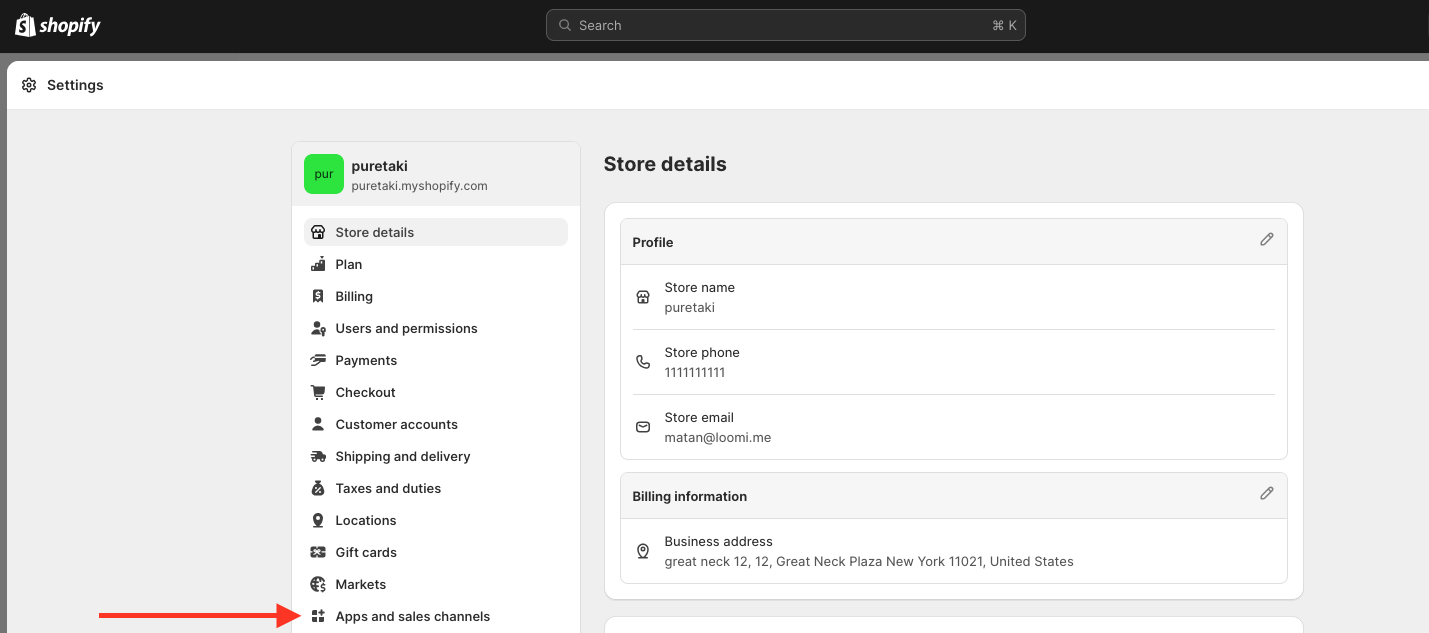Click the Taxes and duties icon
The image size is (1429, 633).
318,488
